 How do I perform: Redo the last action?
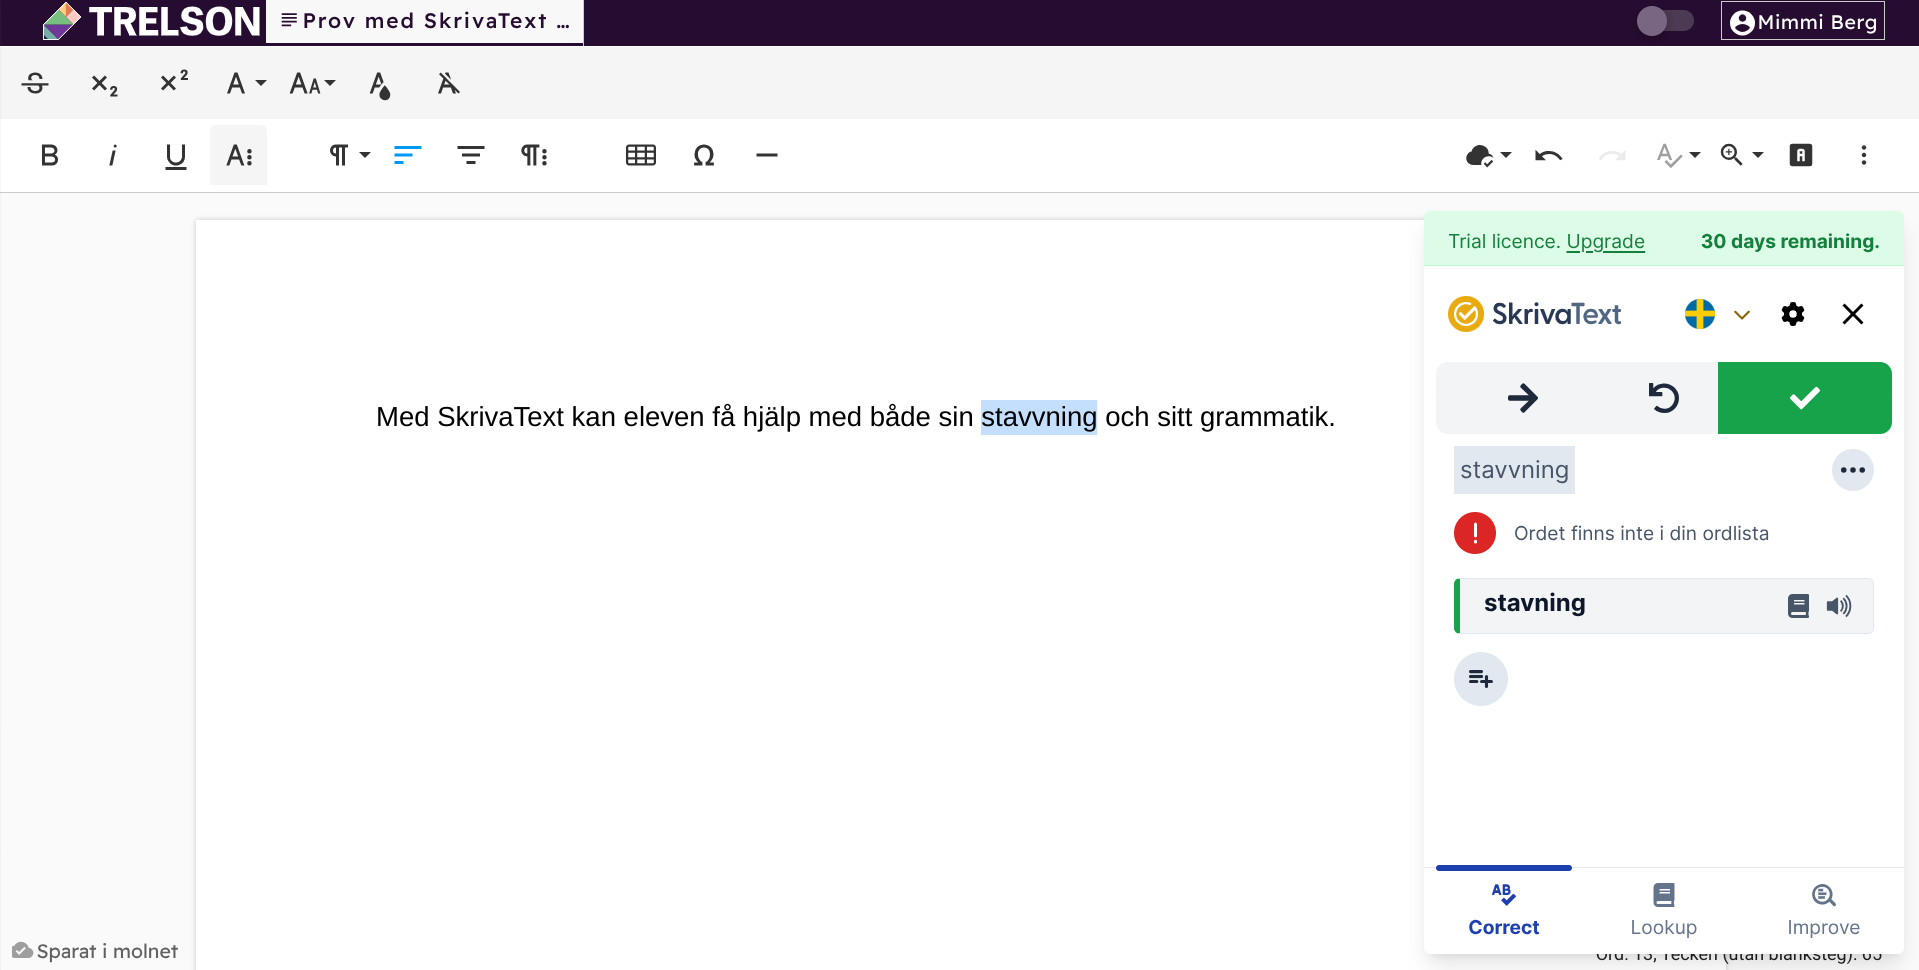click(x=1612, y=155)
